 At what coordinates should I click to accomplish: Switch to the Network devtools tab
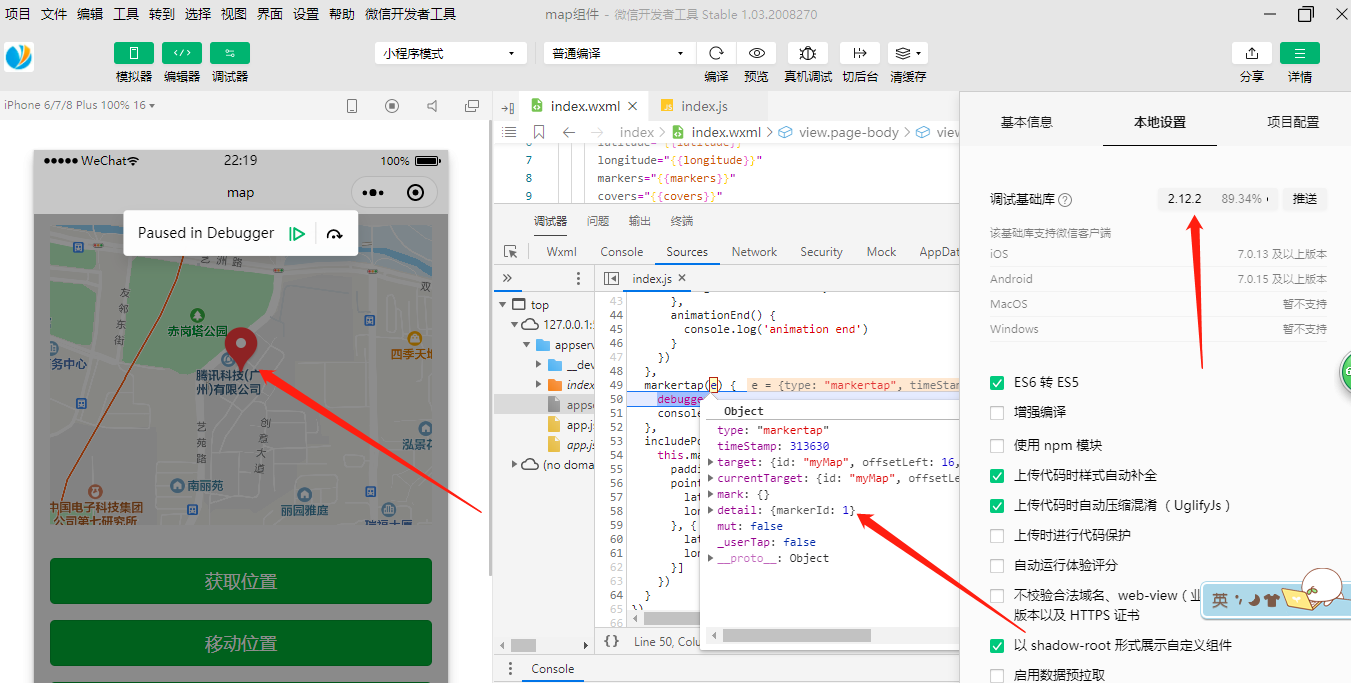click(x=754, y=252)
